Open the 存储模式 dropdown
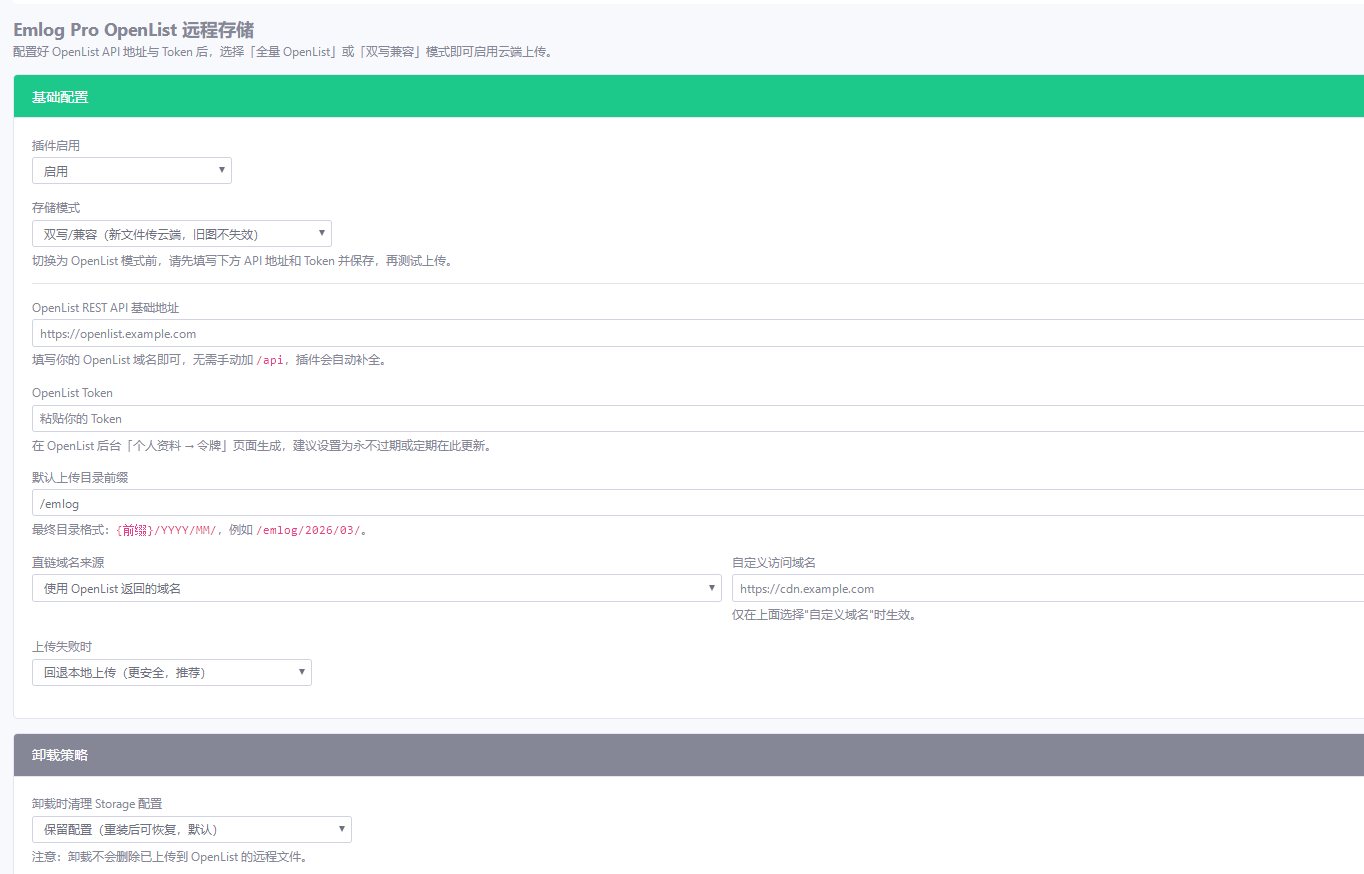 pos(182,234)
